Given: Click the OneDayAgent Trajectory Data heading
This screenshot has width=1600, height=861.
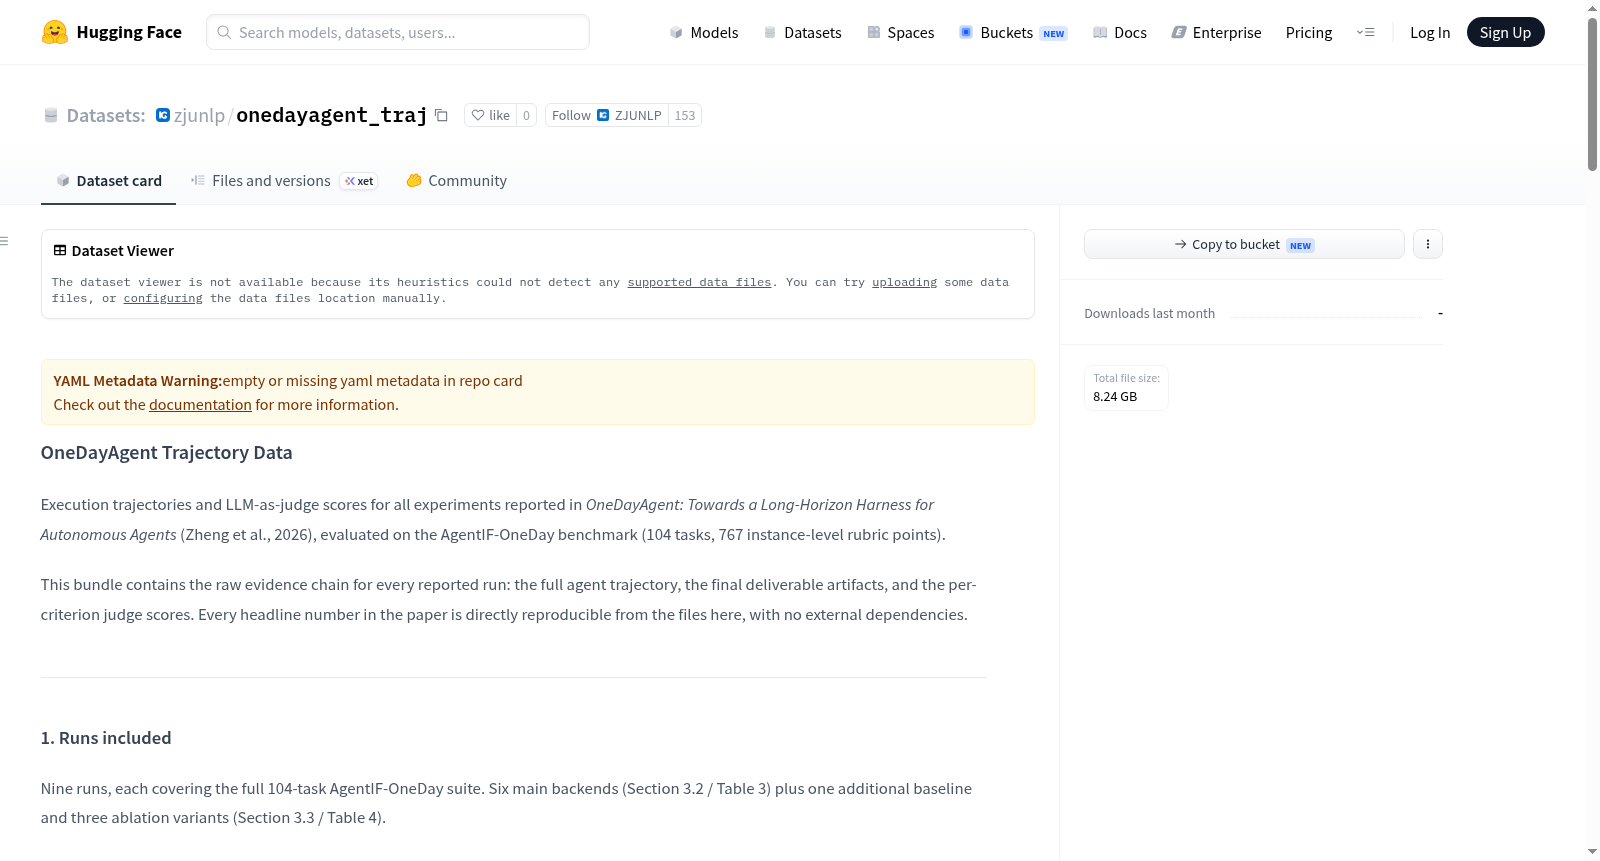Looking at the screenshot, I should (x=166, y=453).
